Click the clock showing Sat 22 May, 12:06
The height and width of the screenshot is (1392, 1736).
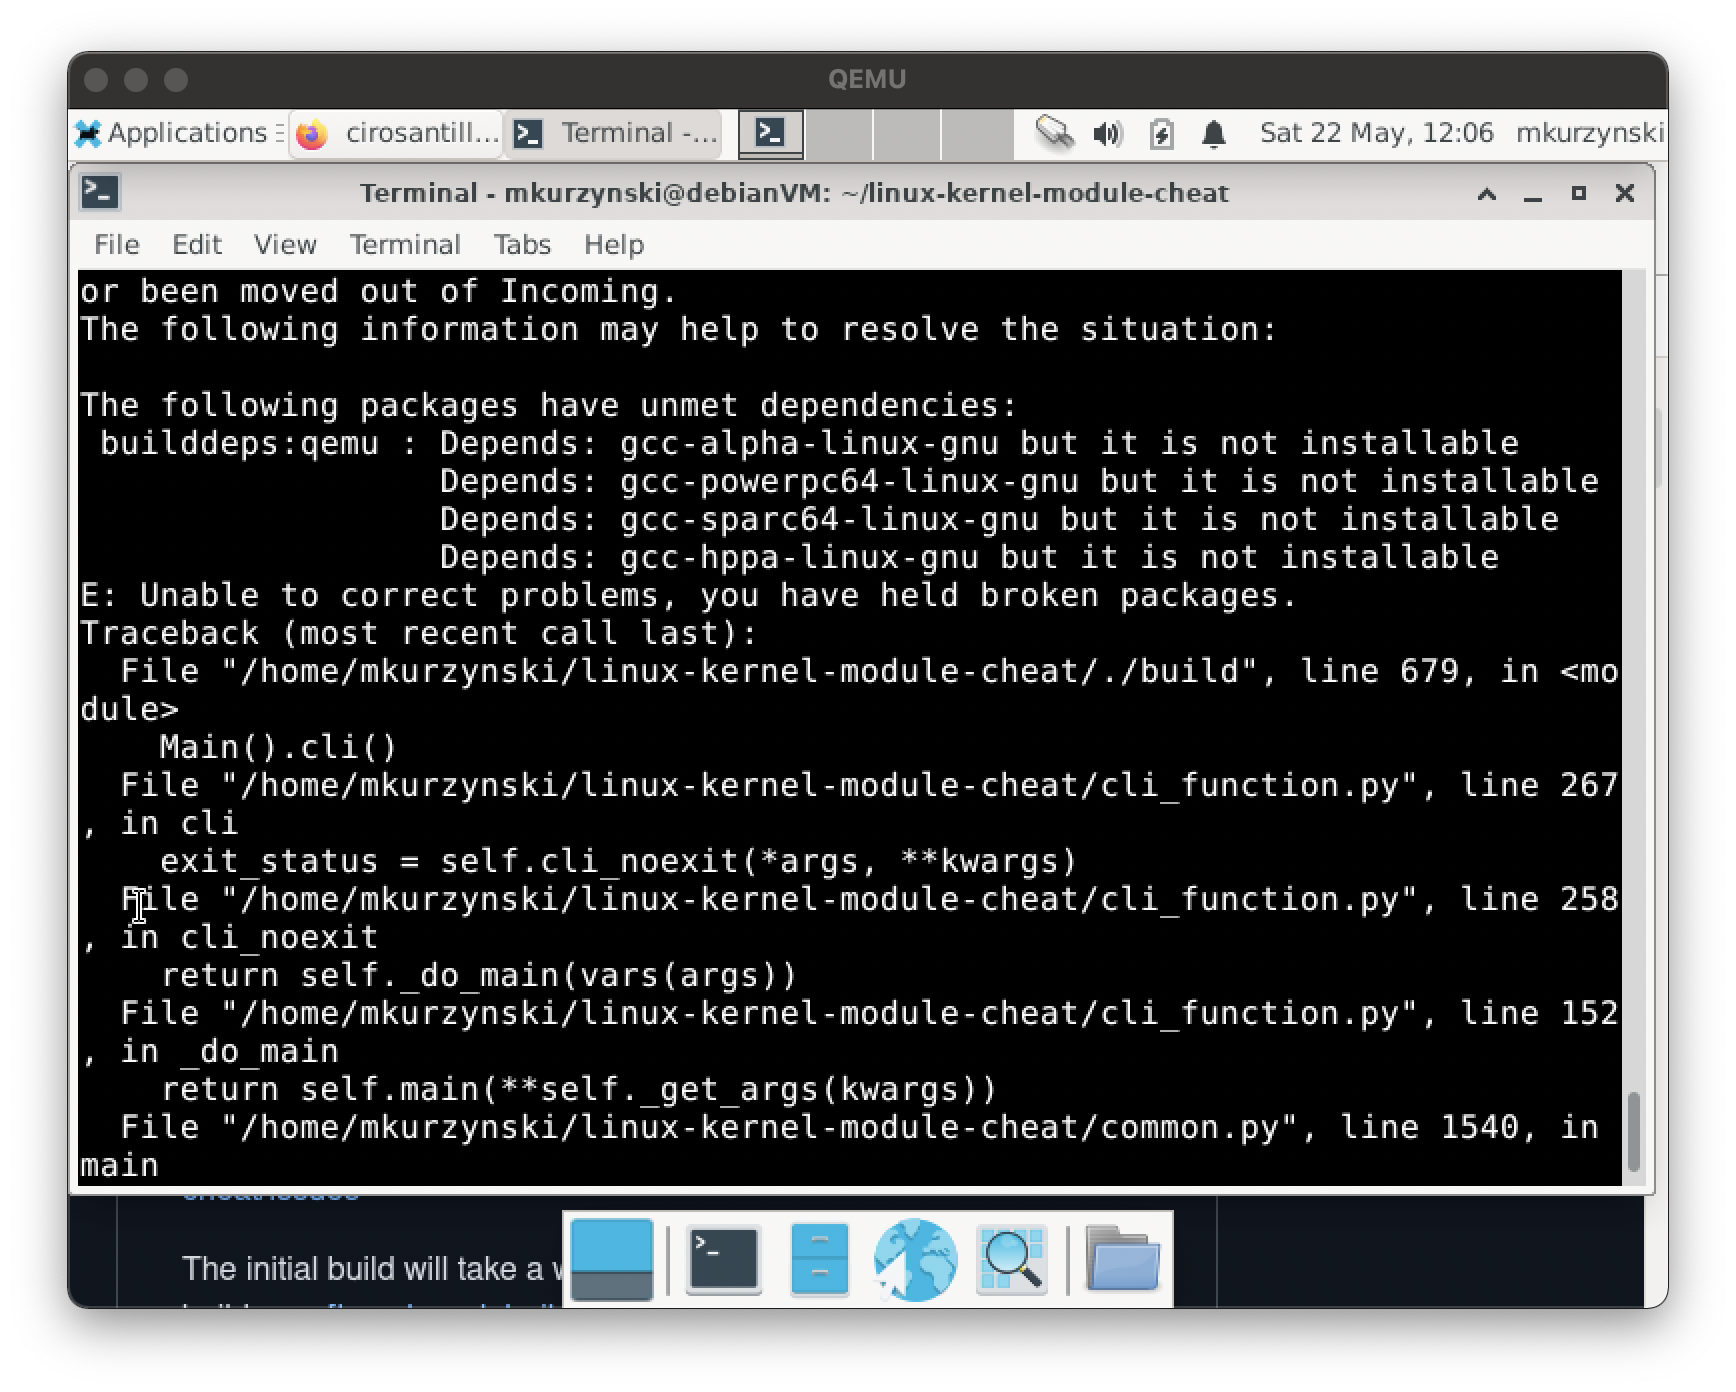pos(1376,133)
